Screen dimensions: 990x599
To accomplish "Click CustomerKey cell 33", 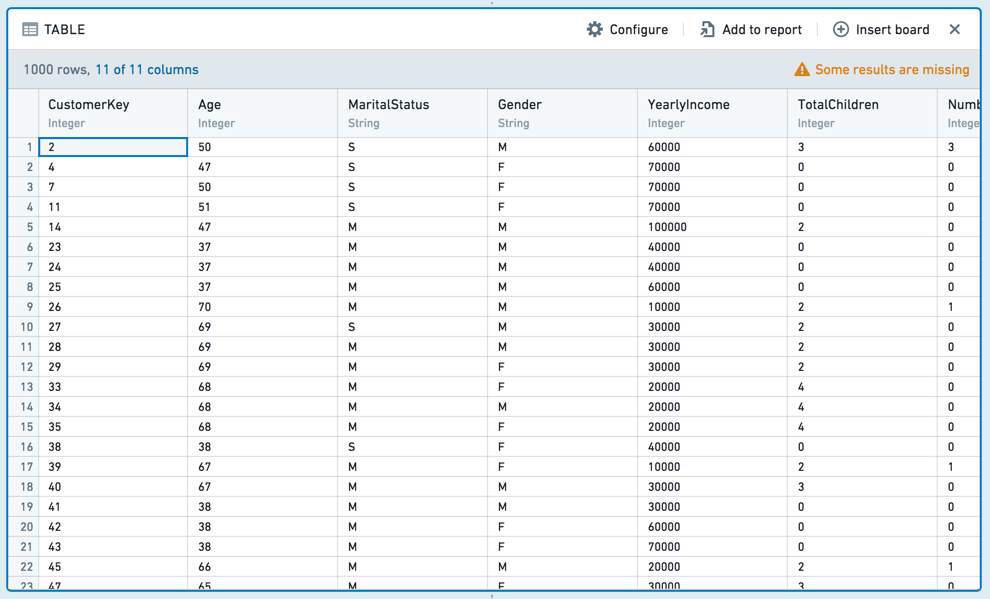I will click(113, 387).
